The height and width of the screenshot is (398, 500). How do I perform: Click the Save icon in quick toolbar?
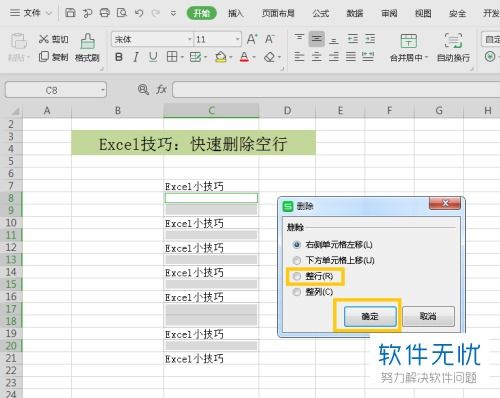coord(70,13)
